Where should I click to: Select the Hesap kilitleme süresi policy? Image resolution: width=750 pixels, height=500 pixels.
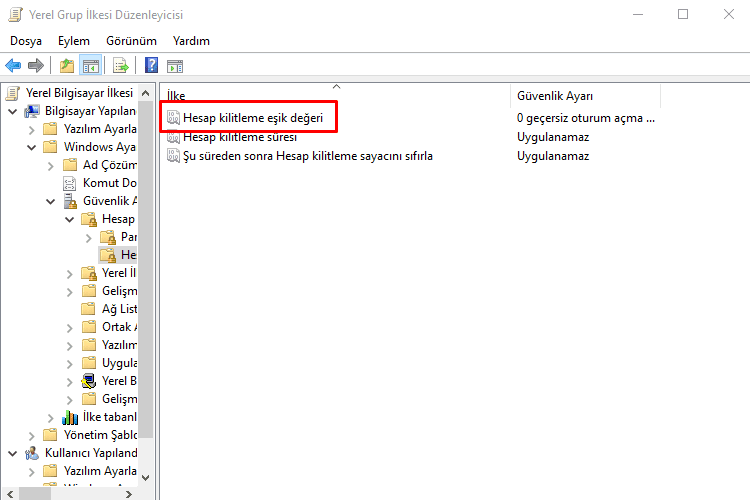(x=240, y=137)
